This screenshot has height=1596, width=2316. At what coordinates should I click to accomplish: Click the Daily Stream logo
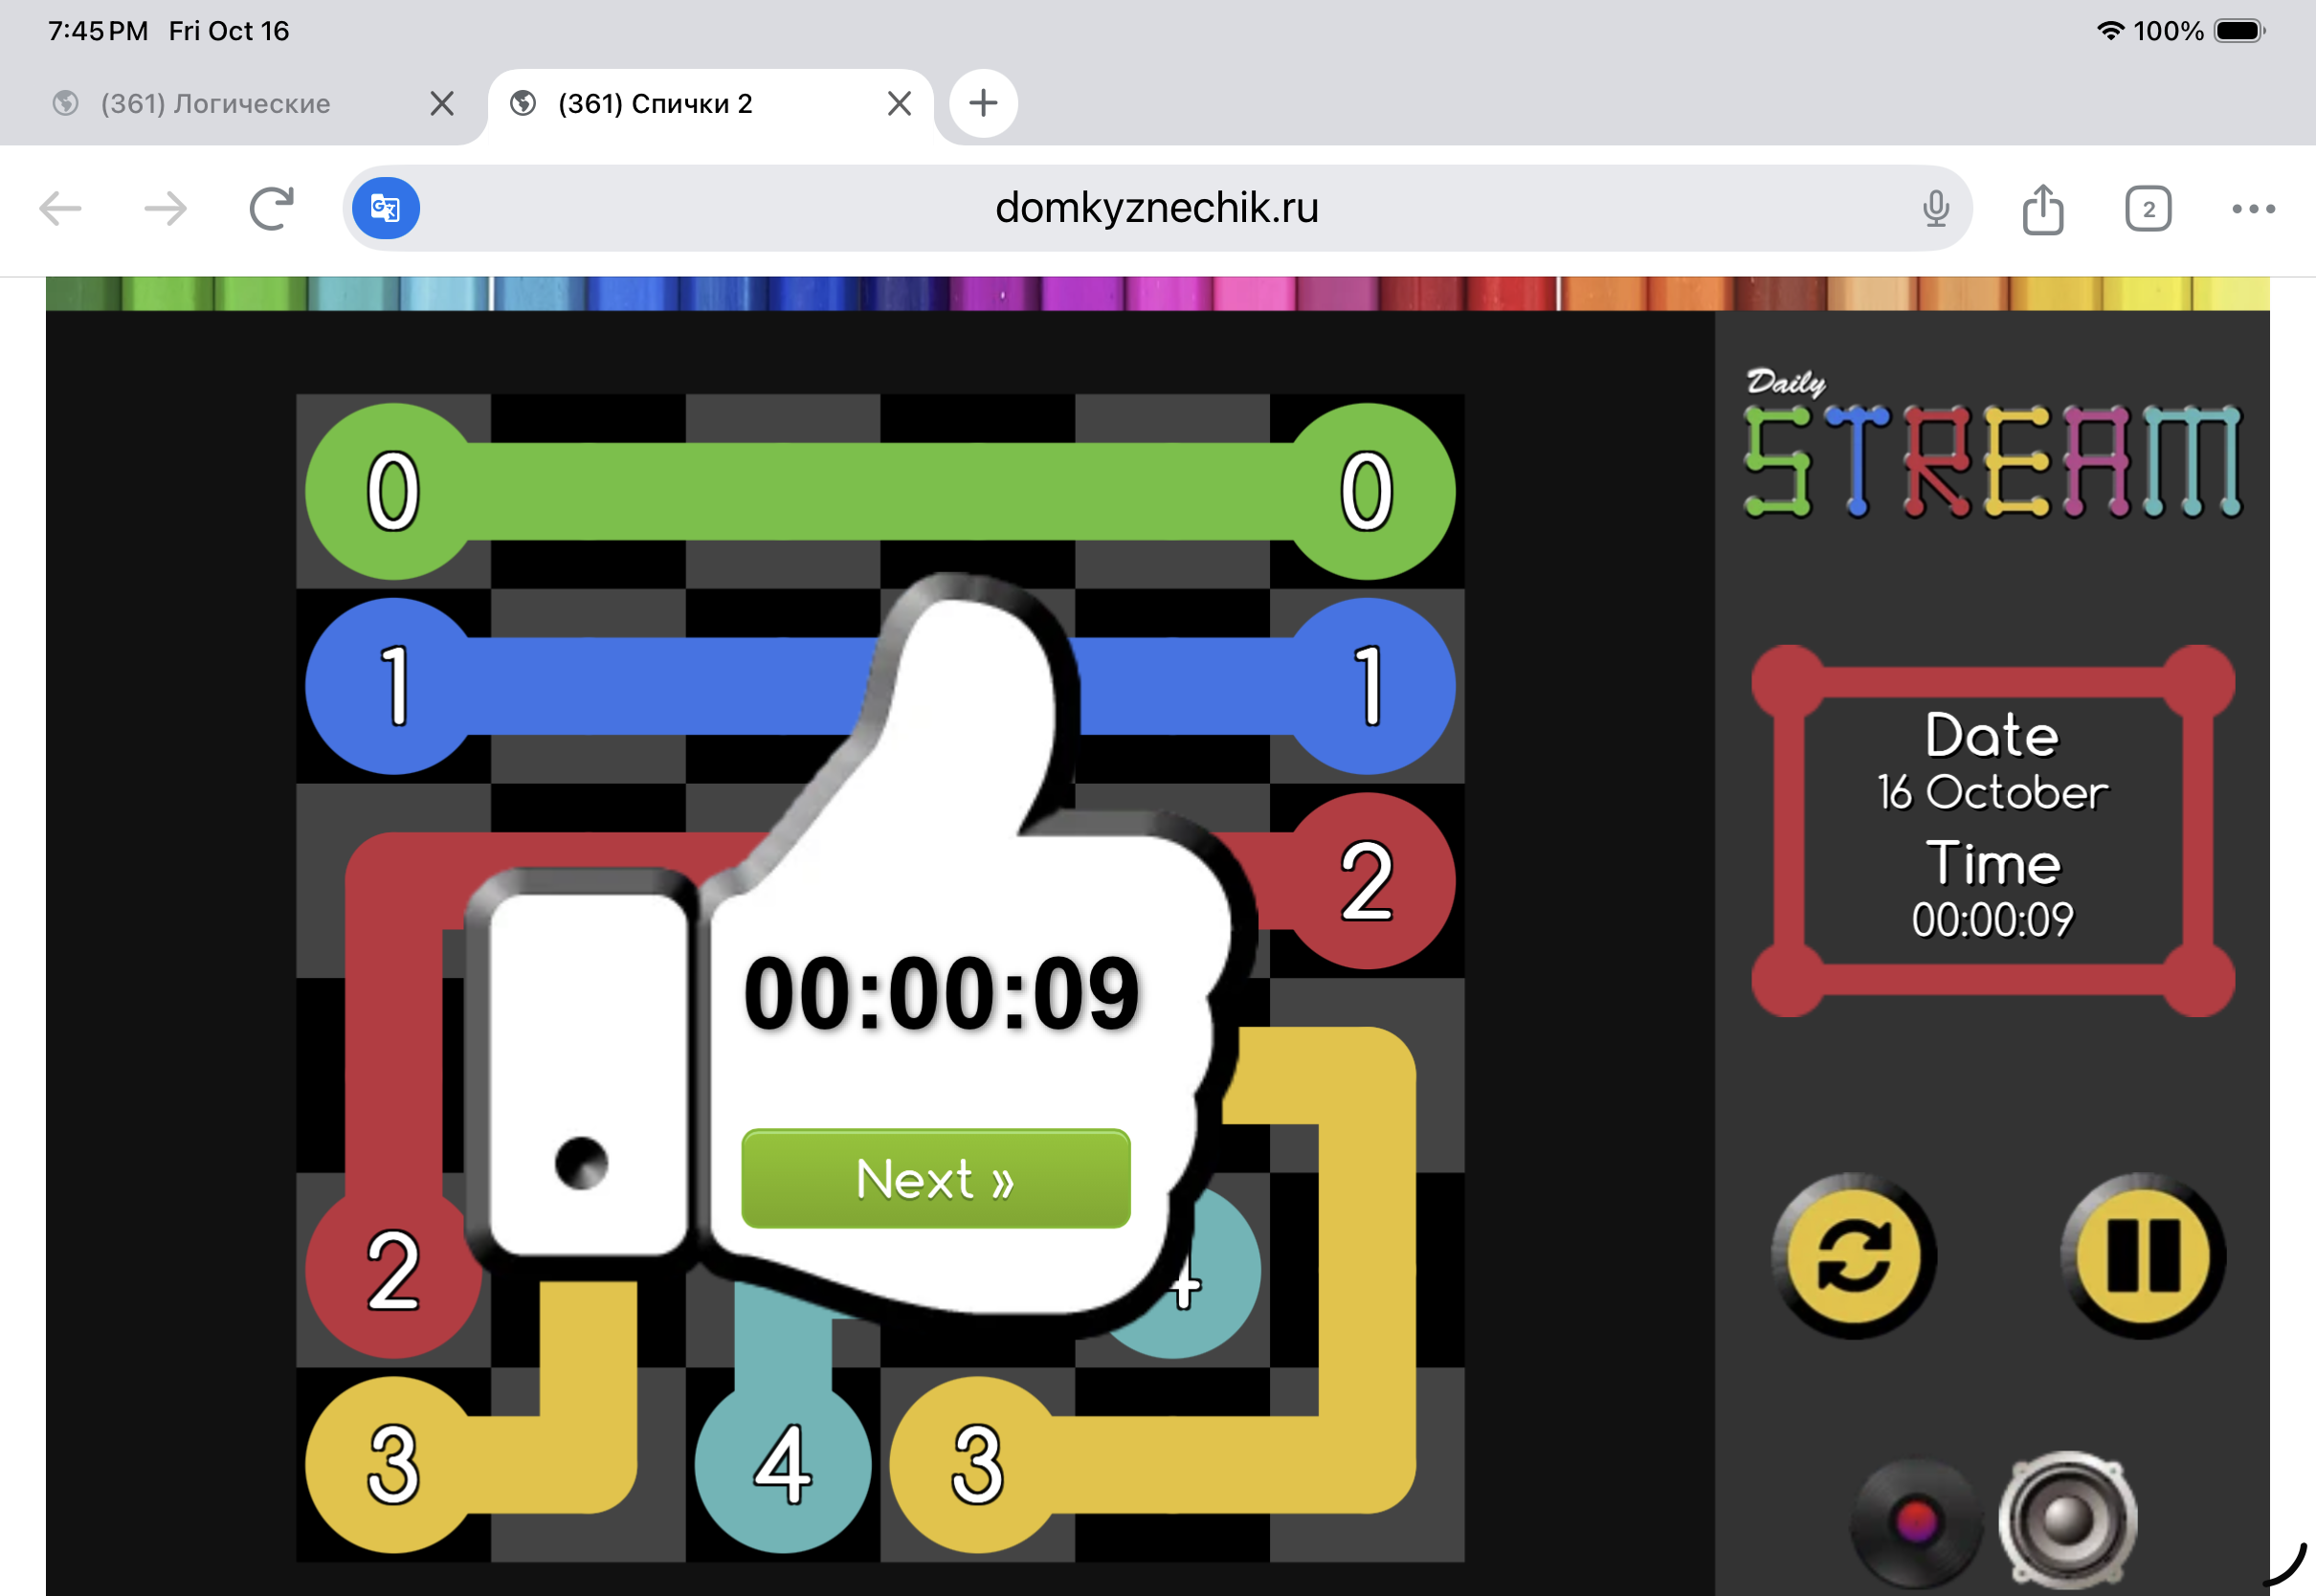tap(1992, 444)
